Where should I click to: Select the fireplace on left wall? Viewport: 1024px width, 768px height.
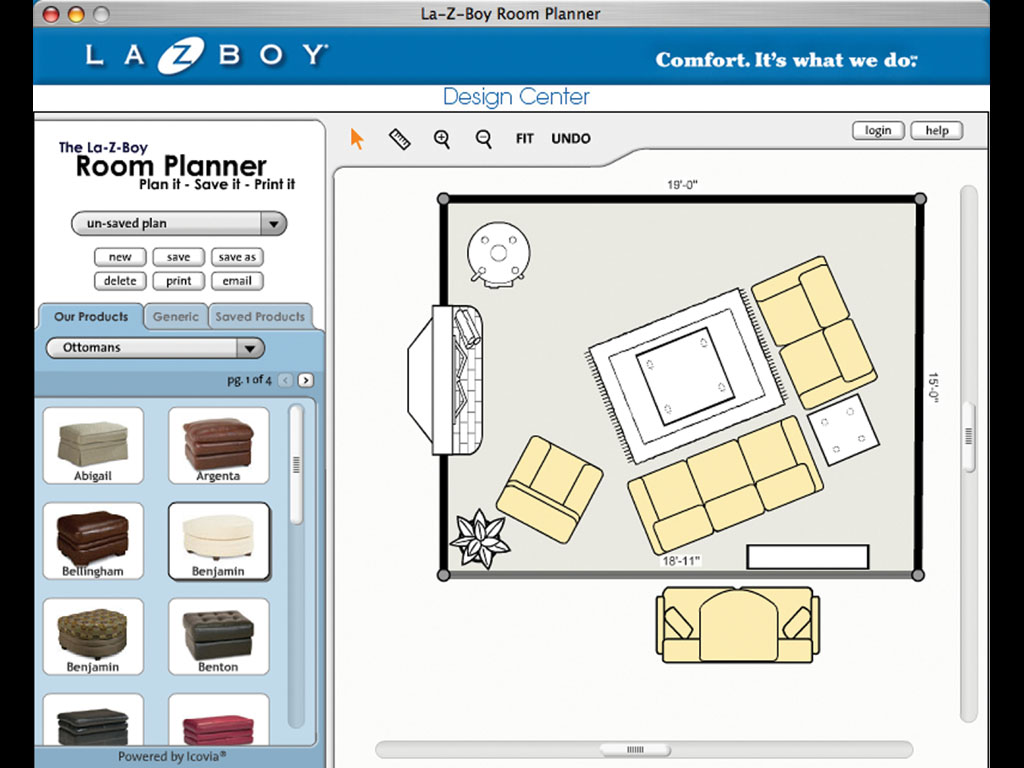[445, 380]
